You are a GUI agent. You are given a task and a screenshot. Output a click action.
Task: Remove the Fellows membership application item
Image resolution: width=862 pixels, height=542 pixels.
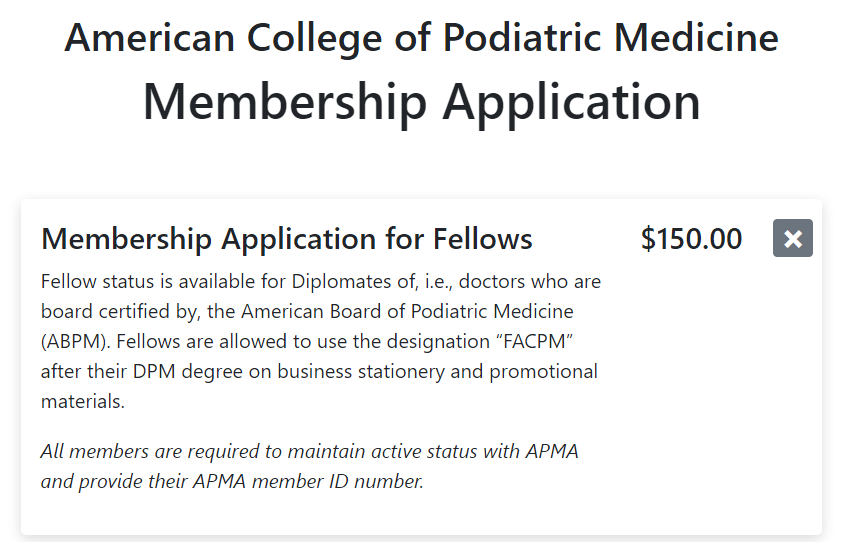pos(792,238)
